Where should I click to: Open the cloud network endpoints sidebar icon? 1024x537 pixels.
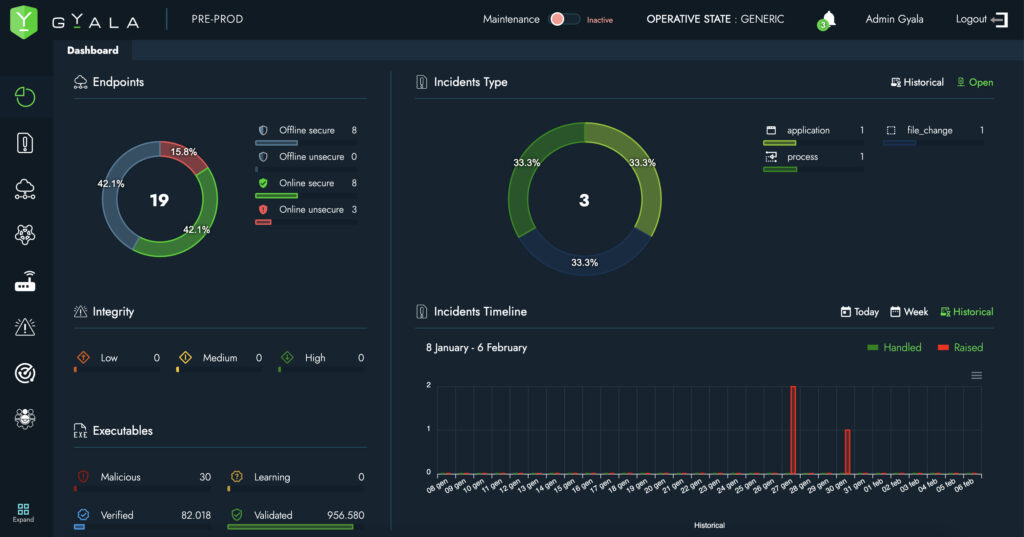[25, 190]
